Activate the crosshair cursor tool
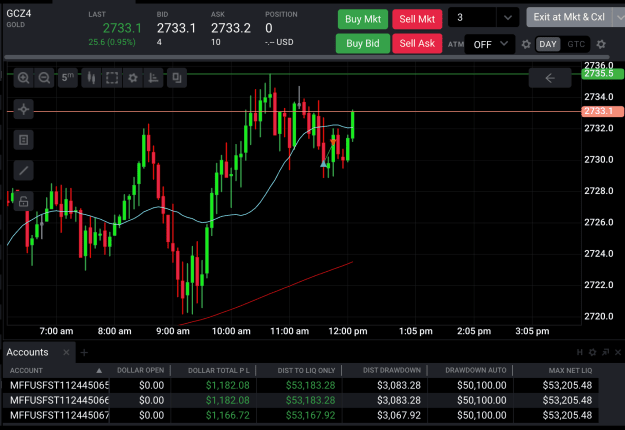 [x=24, y=109]
